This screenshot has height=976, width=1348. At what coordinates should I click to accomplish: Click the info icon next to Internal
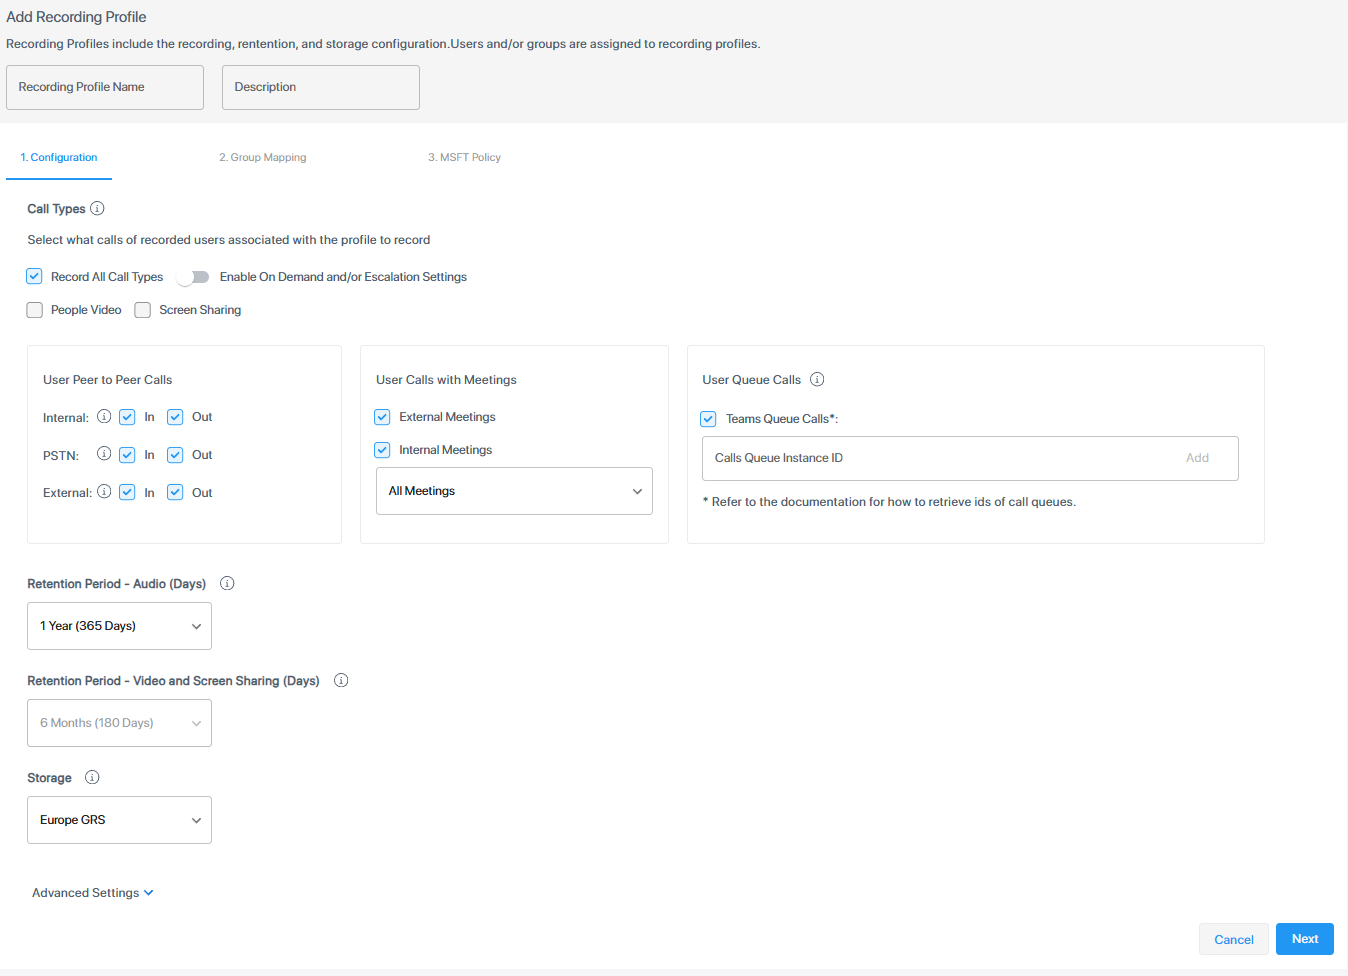(104, 416)
